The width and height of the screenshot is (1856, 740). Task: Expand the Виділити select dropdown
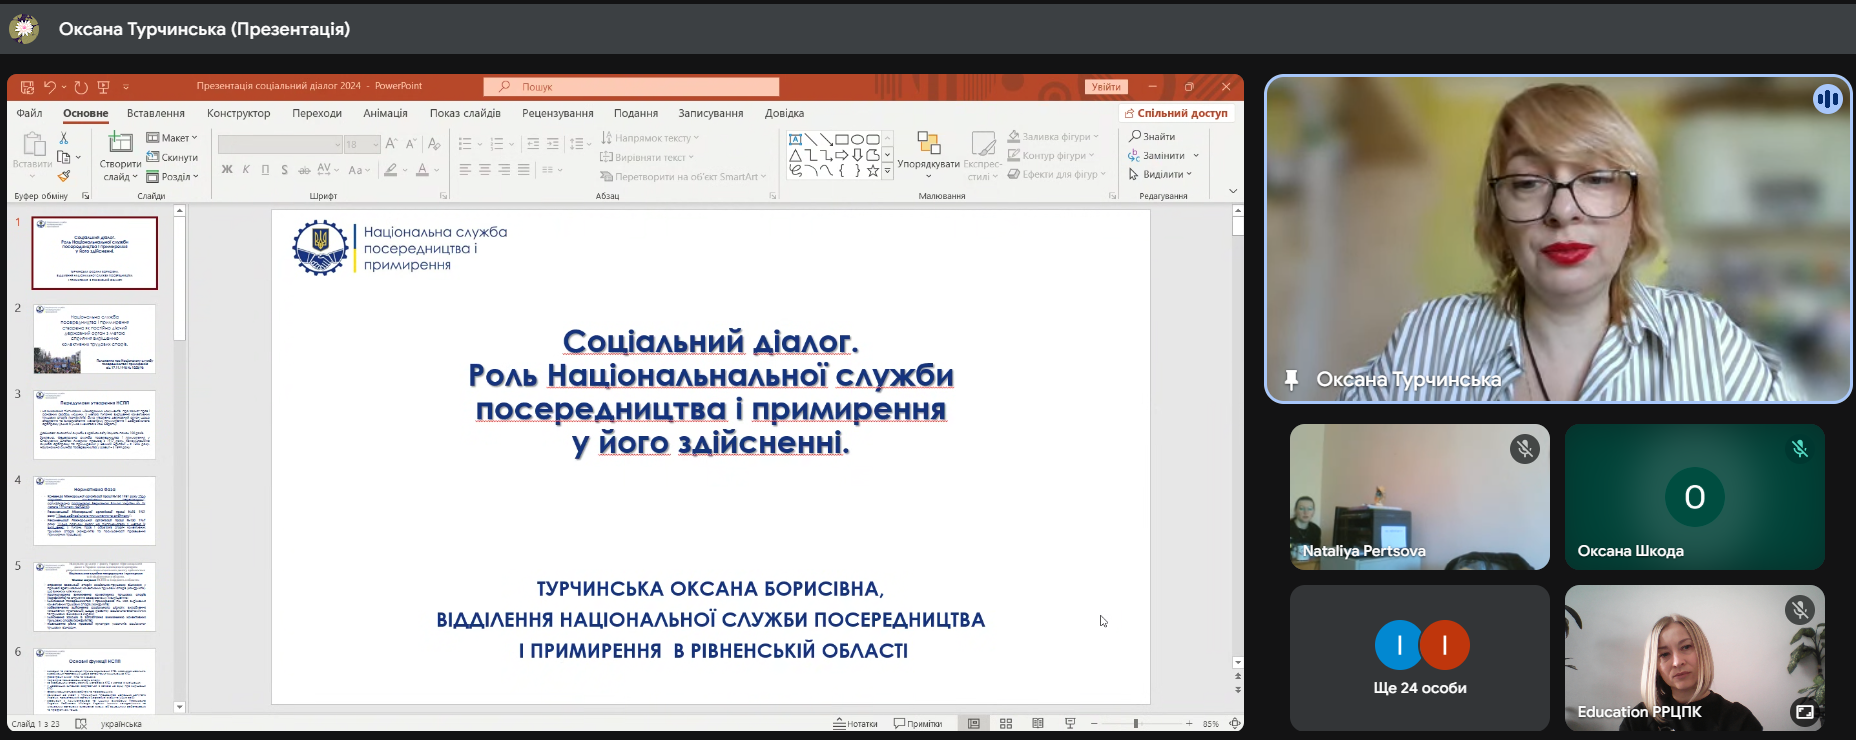pyautogui.click(x=1161, y=174)
